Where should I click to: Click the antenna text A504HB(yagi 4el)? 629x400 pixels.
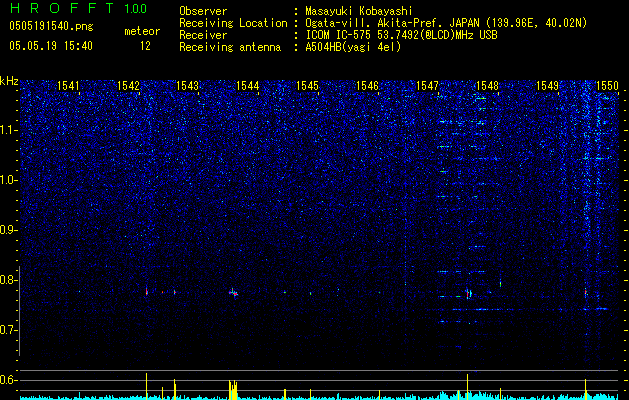[x=353, y=48]
